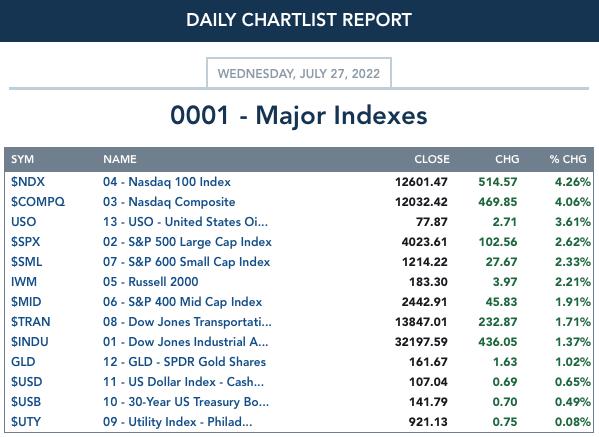This screenshot has height=437, width=599.
Task: Sort by the CLOSE column header
Action: (432, 159)
